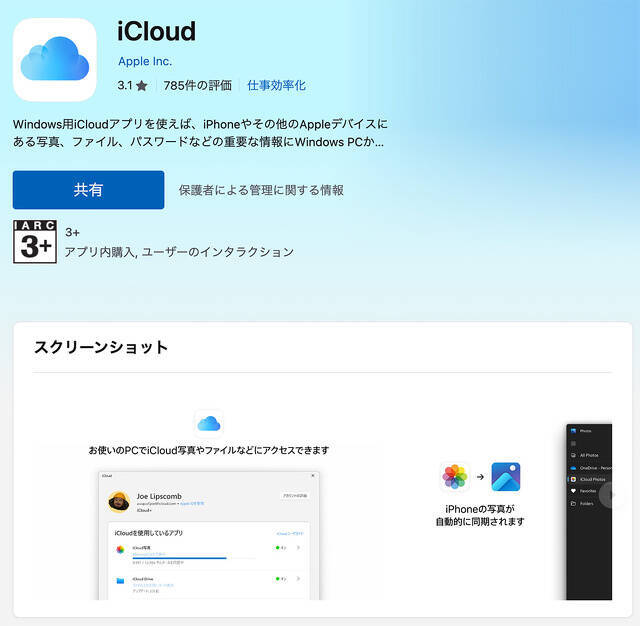Click the IARC 3+ rating badge
The height and width of the screenshot is (626, 640).
pyautogui.click(x=35, y=242)
